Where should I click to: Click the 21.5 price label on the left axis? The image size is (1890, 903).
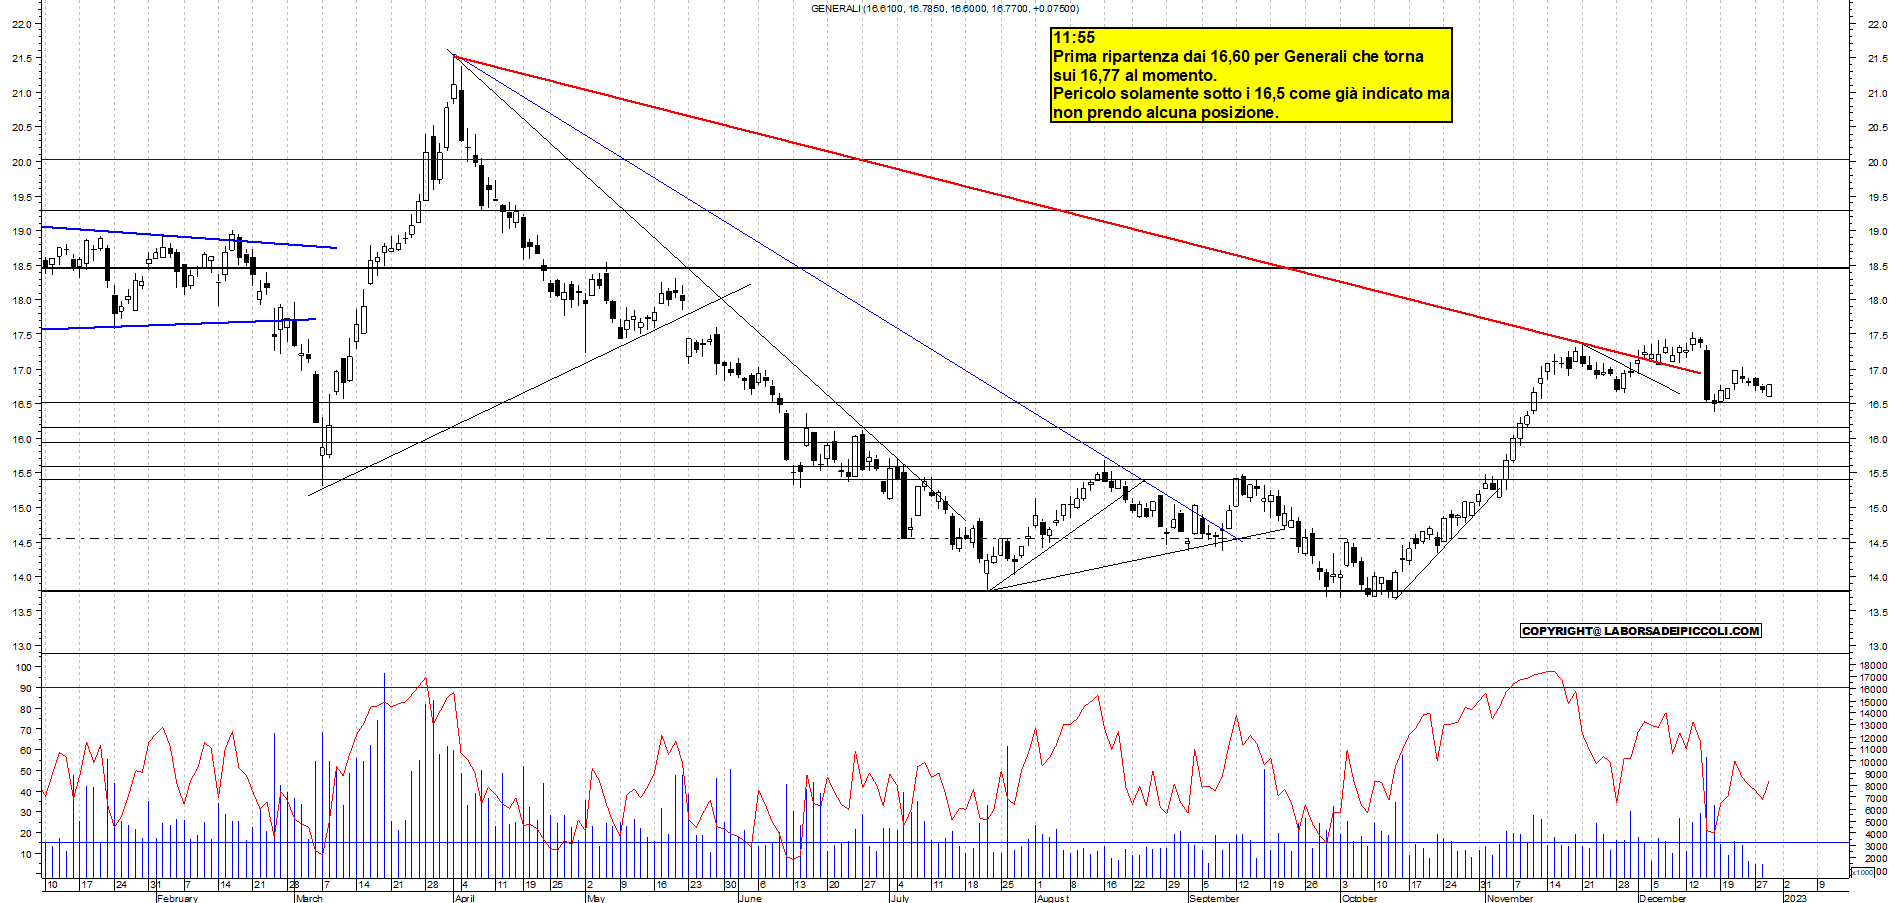(20, 59)
